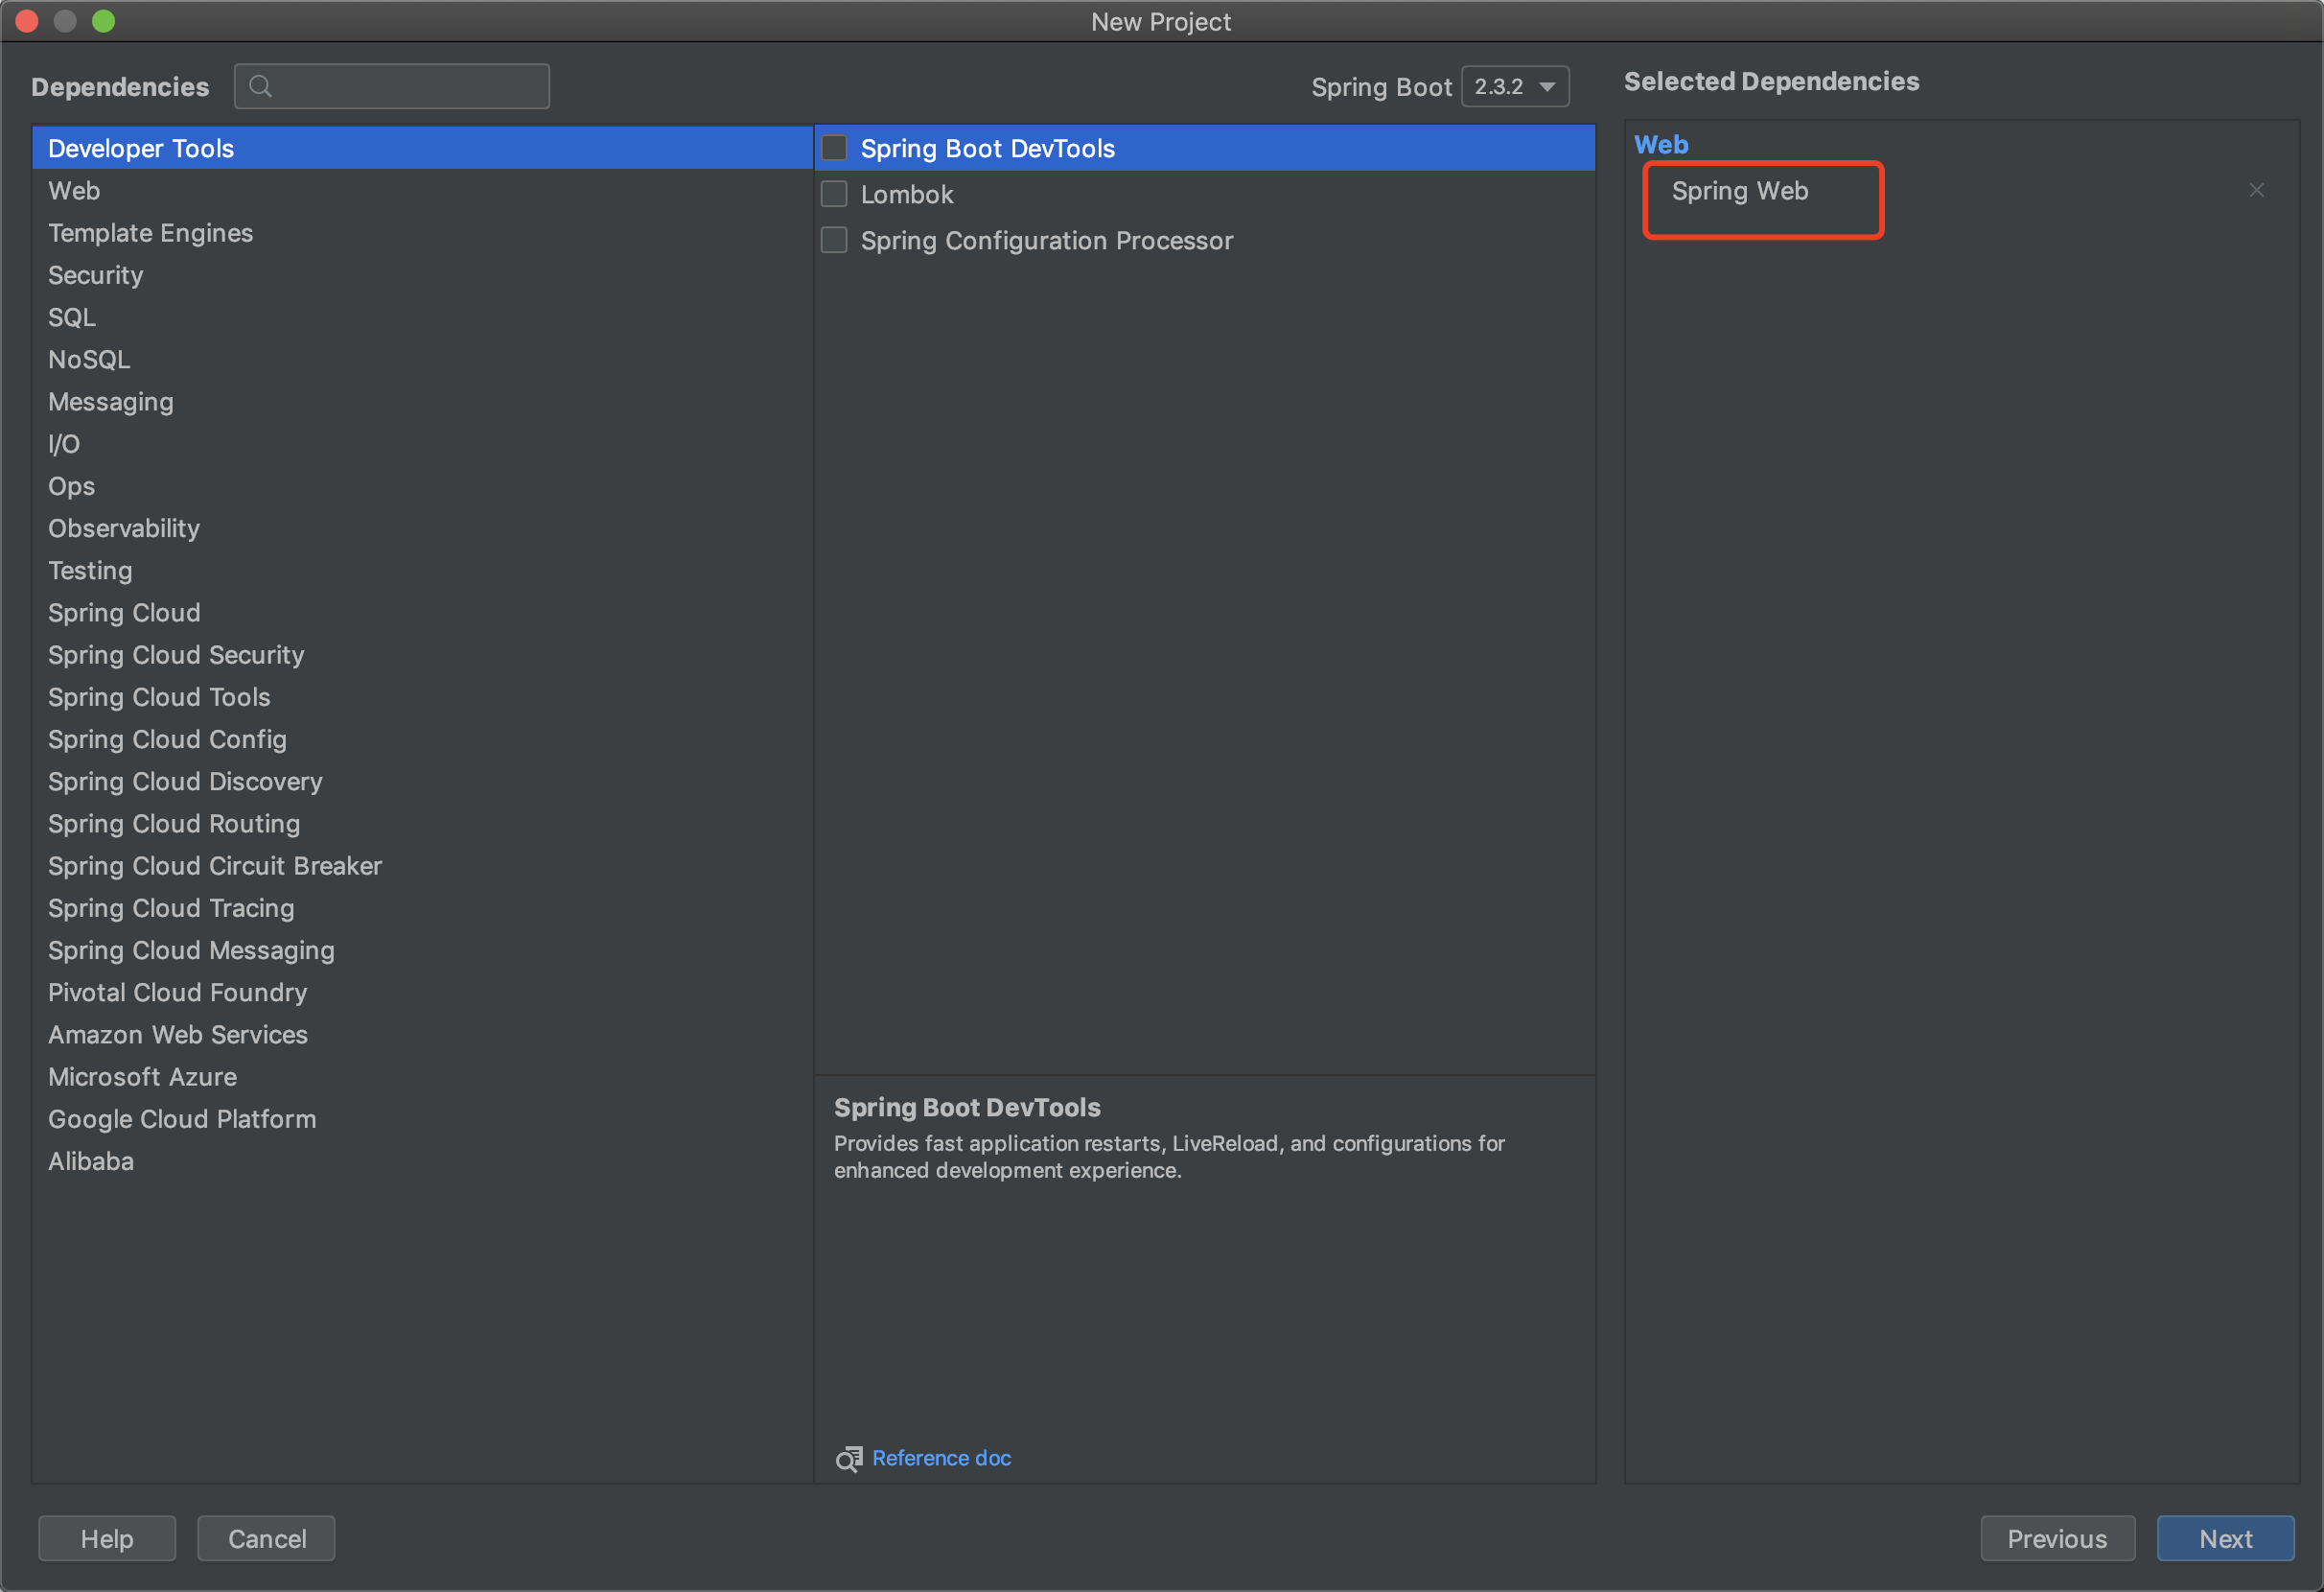2324x1592 pixels.
Task: Check the Spring Boot DevTools checkbox
Action: [834, 148]
